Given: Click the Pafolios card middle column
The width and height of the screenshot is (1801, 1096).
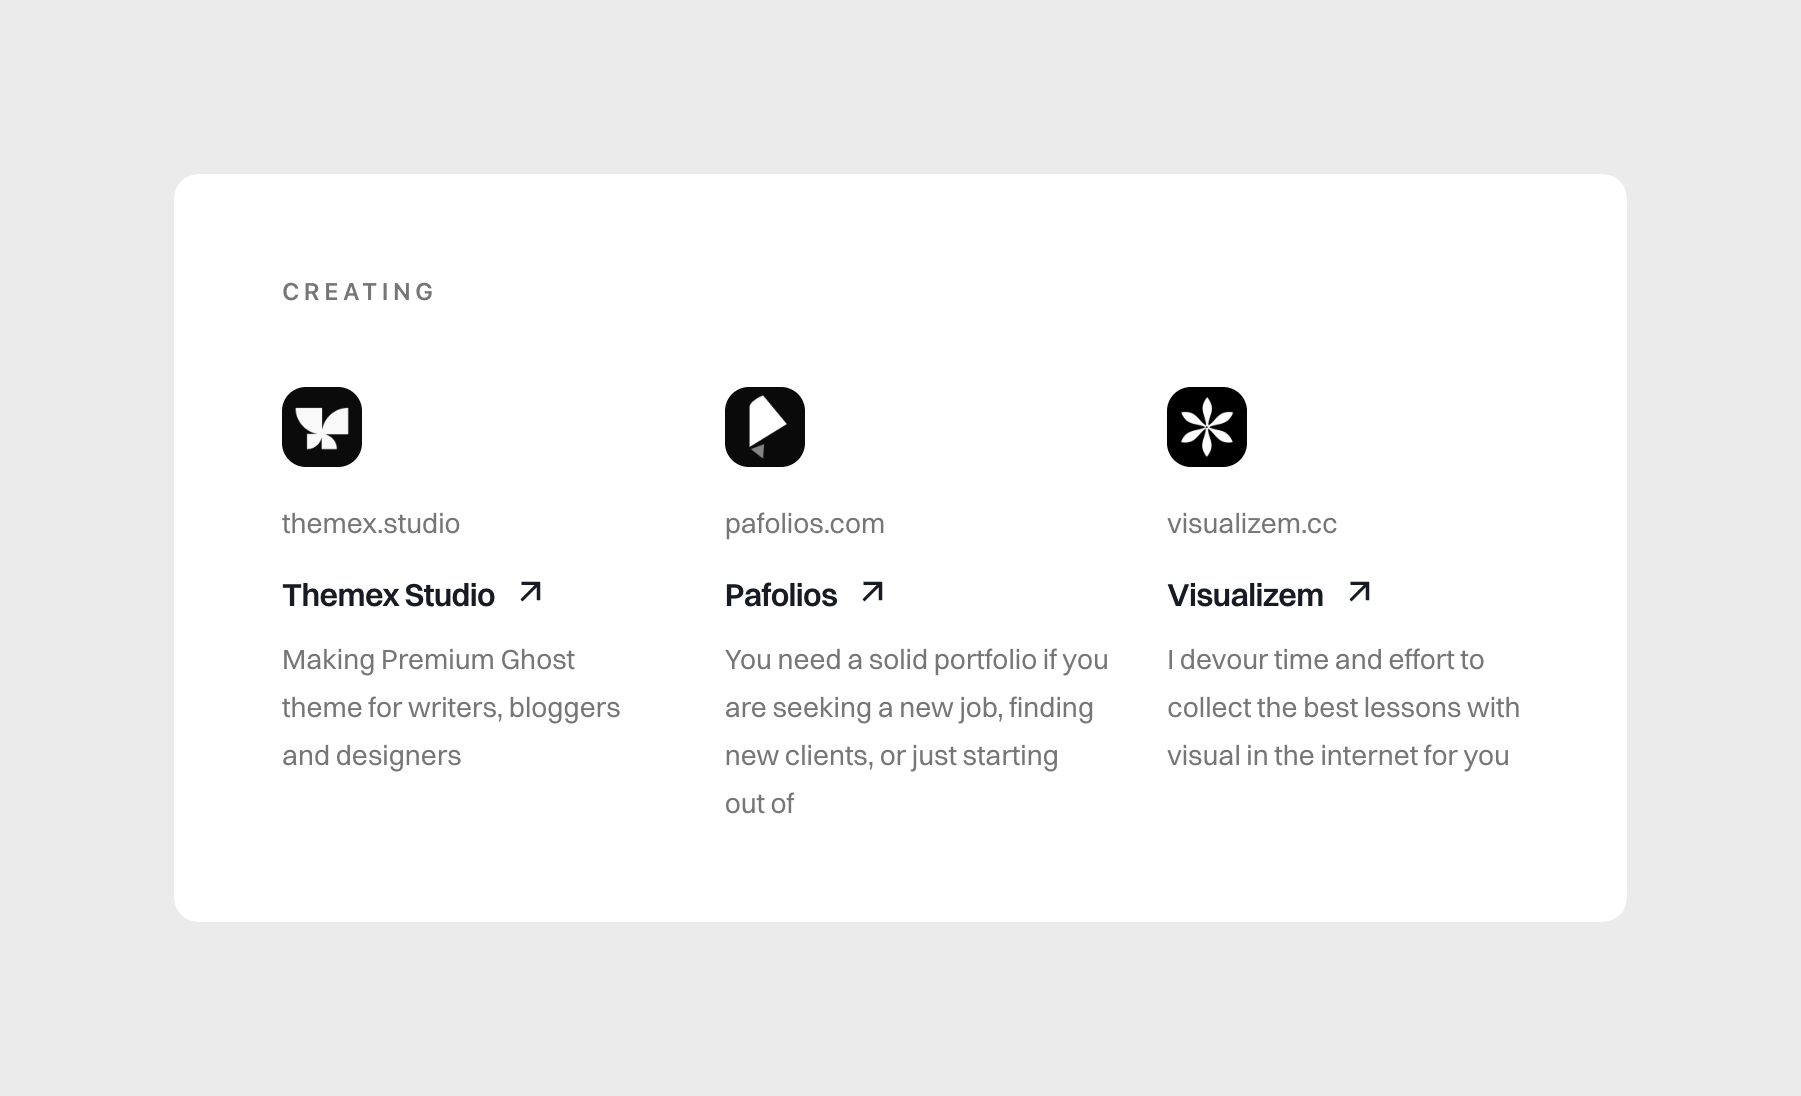Looking at the screenshot, I should (915, 600).
